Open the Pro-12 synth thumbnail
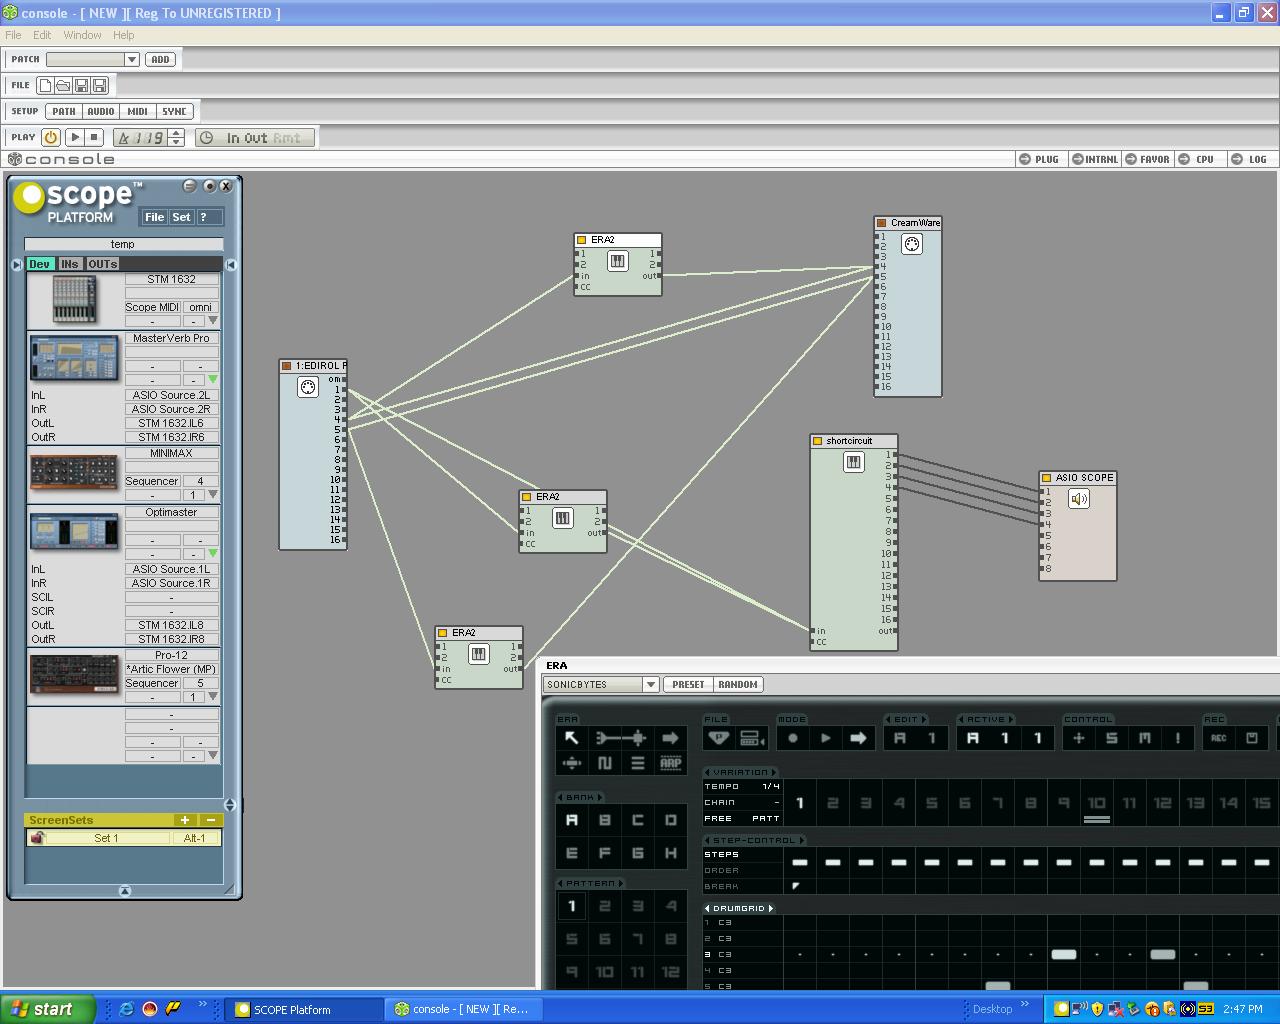This screenshot has height=1024, width=1280. (74, 675)
